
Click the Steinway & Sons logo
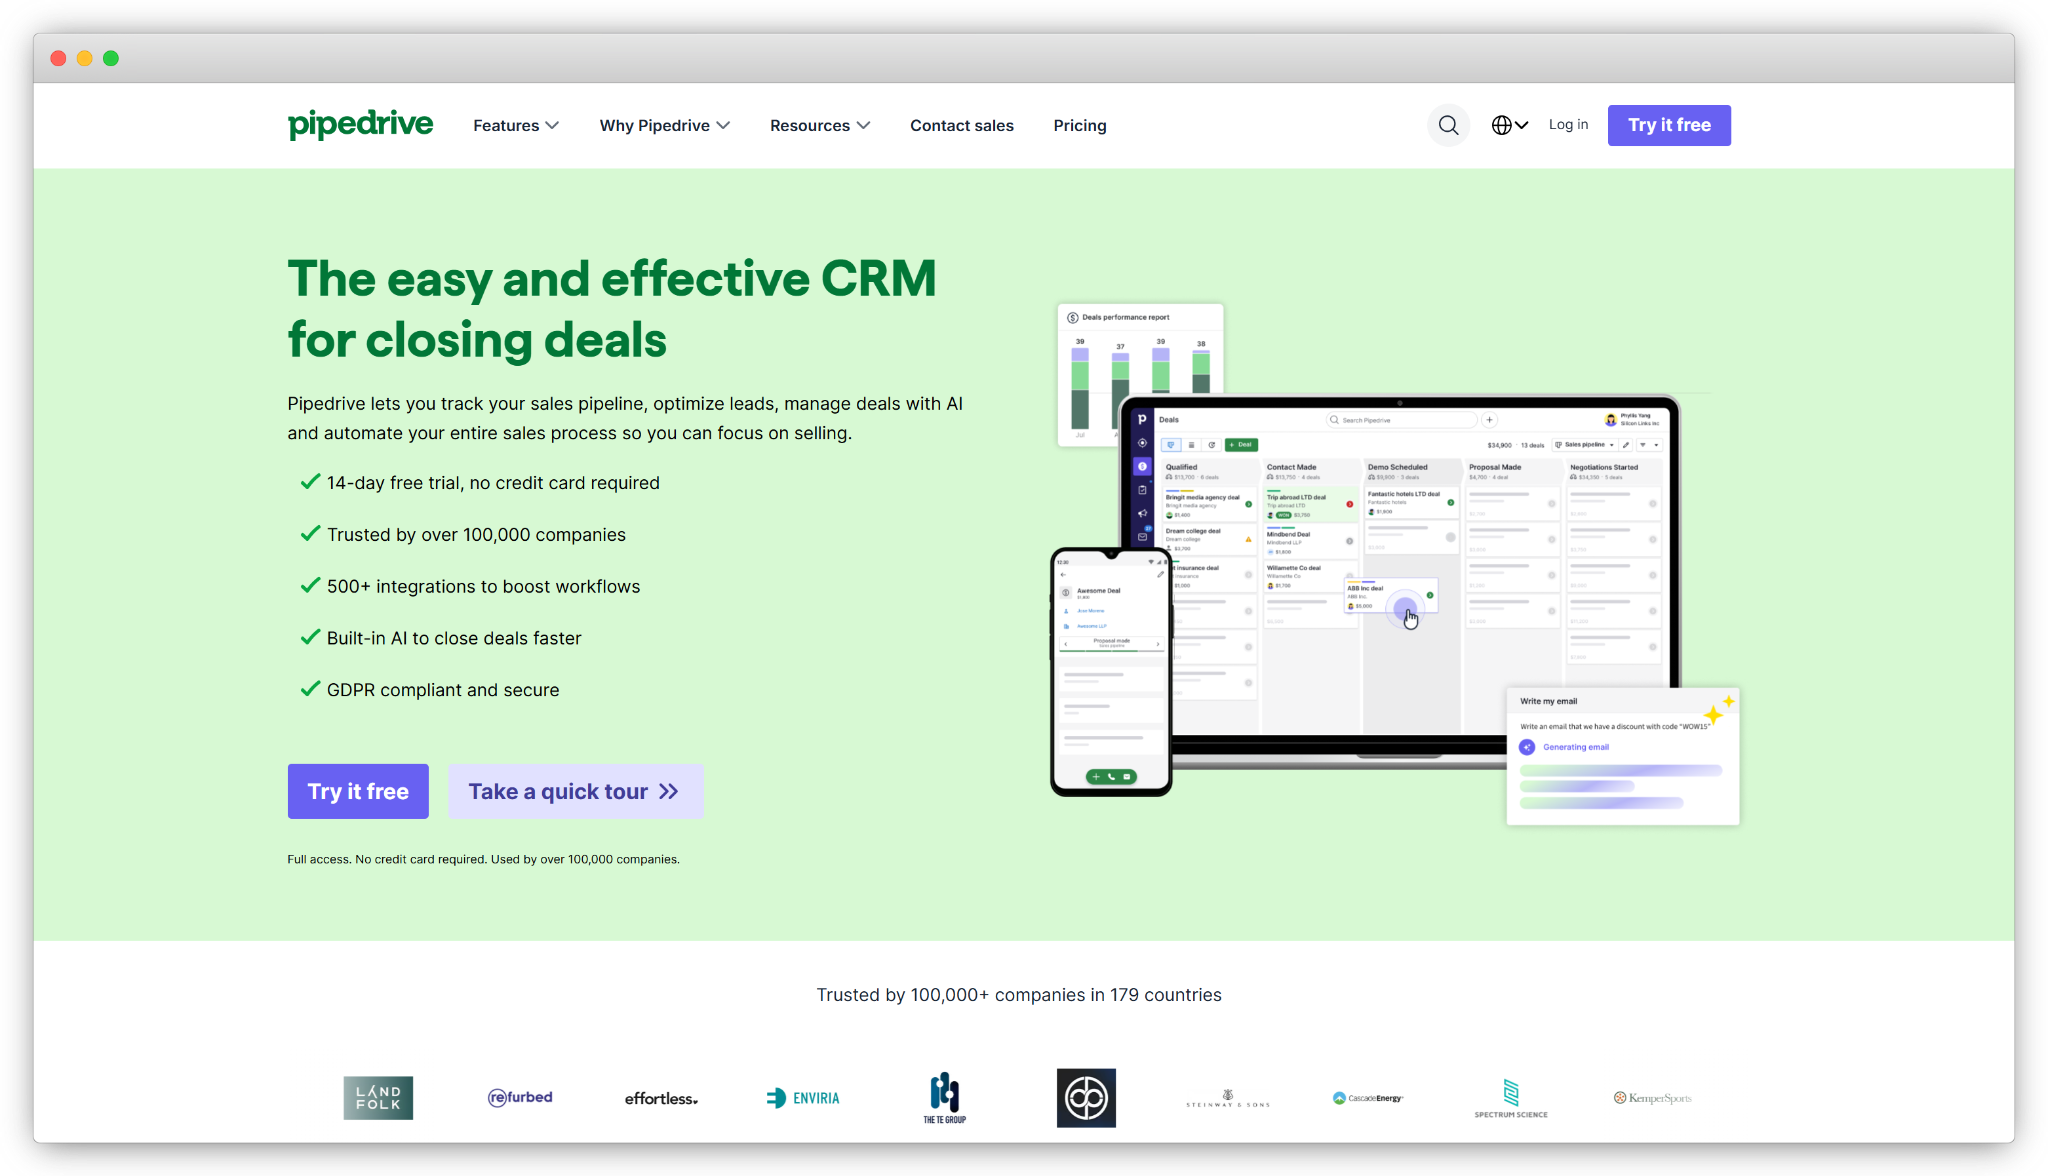1228,1098
